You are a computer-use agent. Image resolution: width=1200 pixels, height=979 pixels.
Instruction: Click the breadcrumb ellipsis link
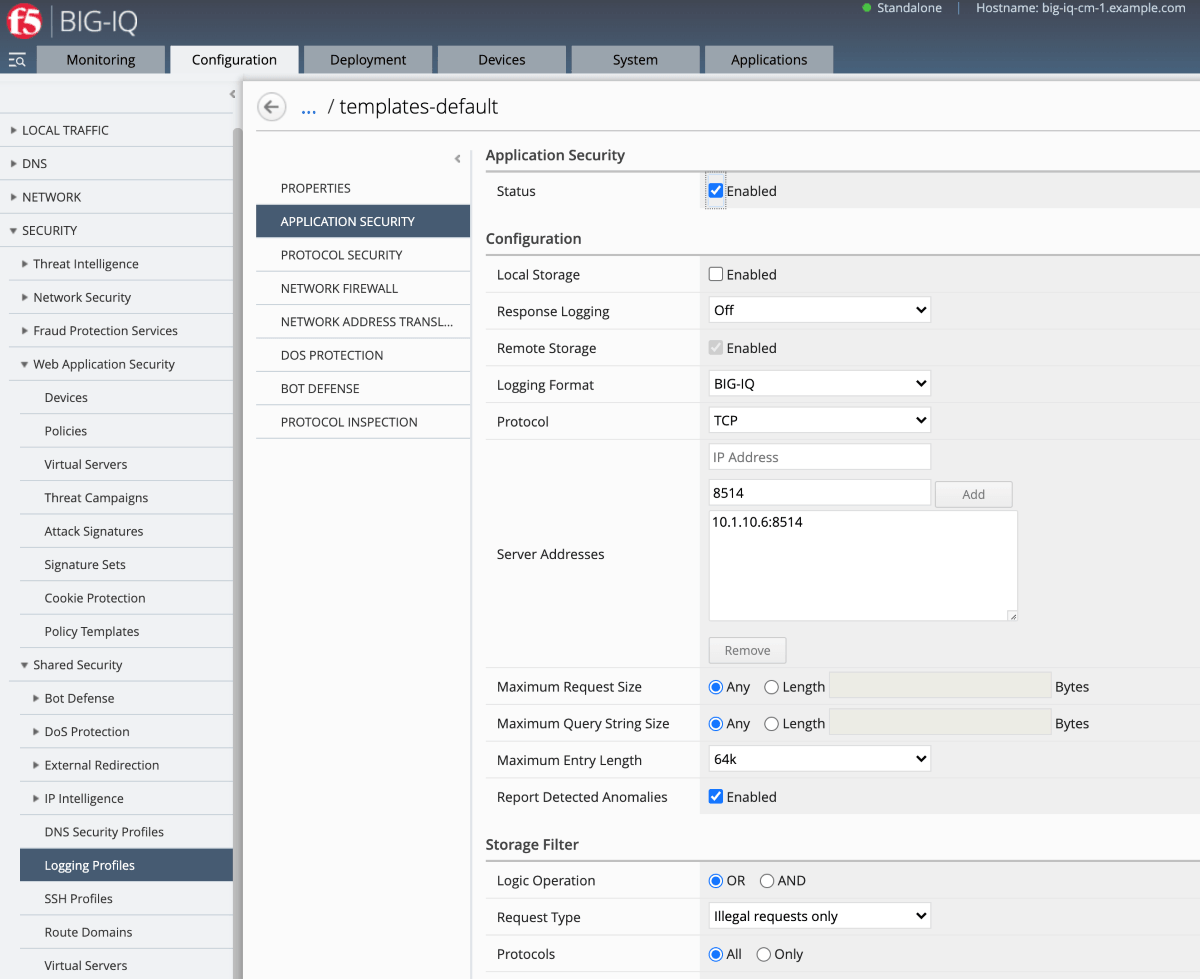click(308, 107)
